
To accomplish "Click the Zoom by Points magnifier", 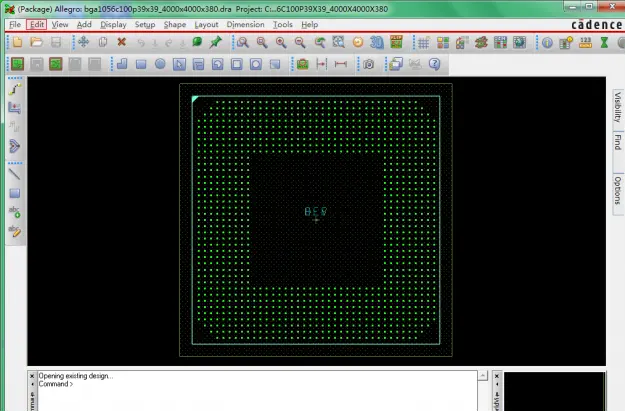I will pos(242,42).
